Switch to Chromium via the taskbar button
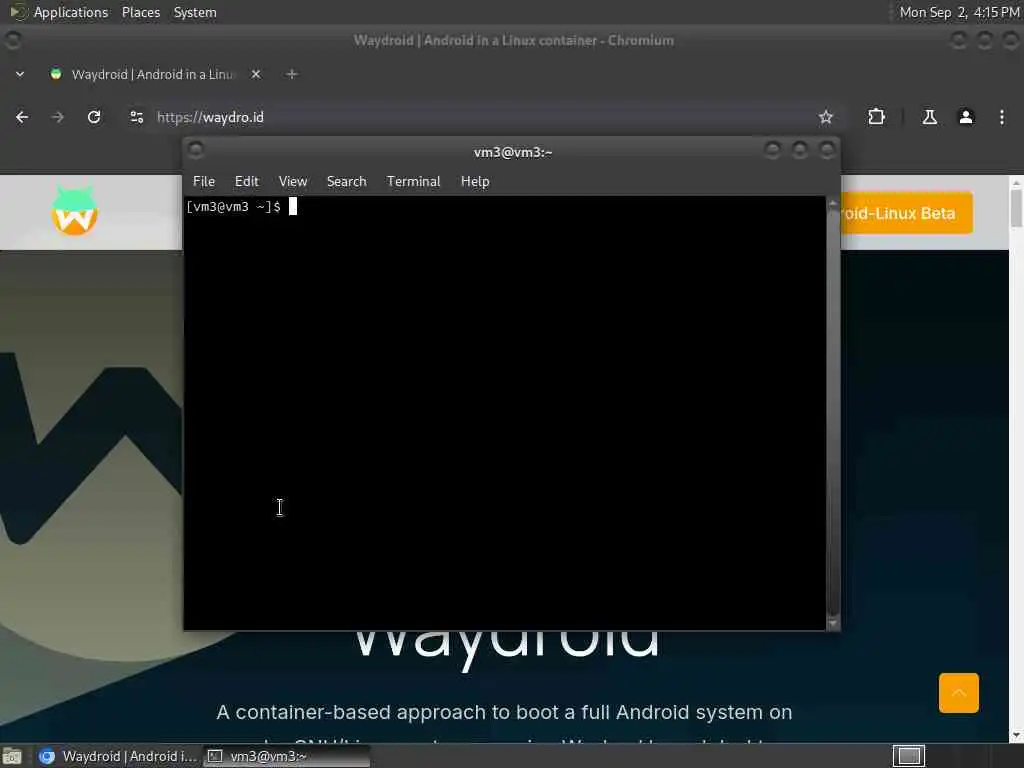 click(118, 756)
